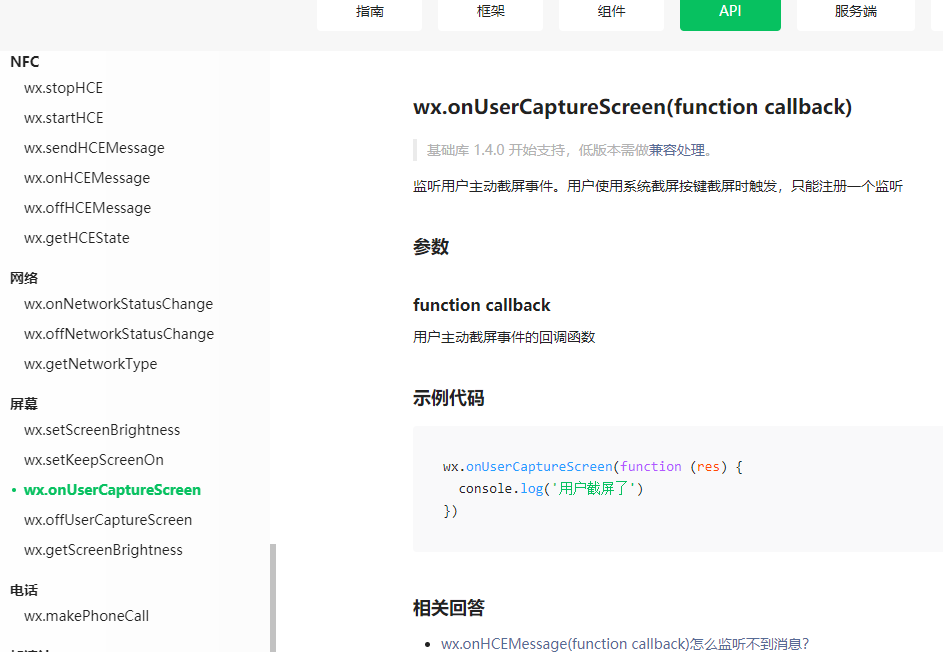
Task: Open the 组件 tab
Action: click(611, 12)
